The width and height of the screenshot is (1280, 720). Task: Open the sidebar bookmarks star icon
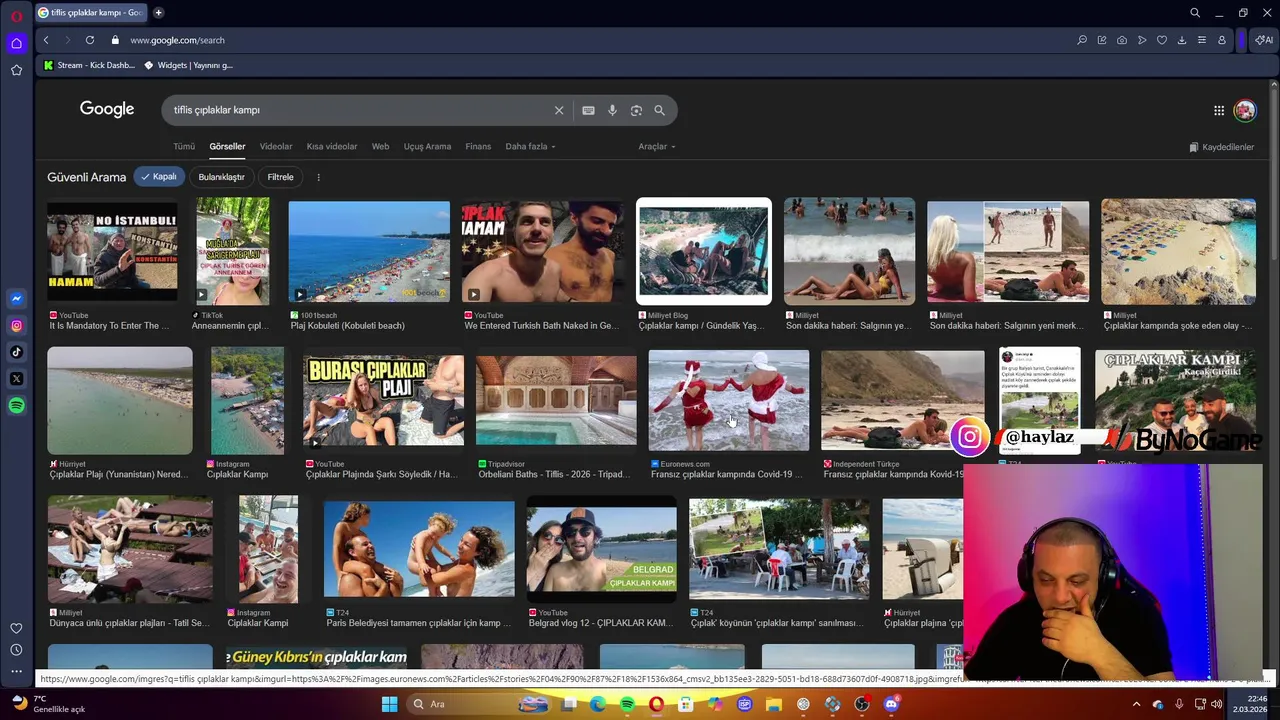point(16,70)
